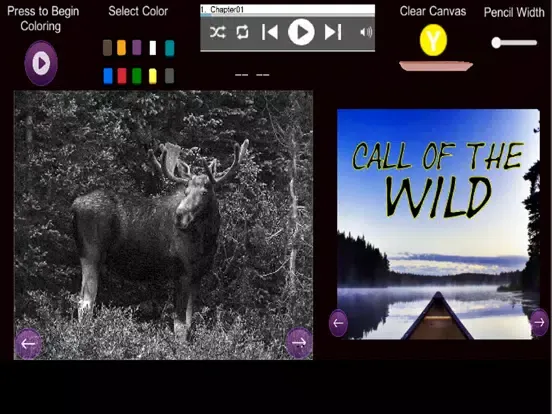Pick the orange color swatch
The width and height of the screenshot is (552, 414).
click(121, 48)
